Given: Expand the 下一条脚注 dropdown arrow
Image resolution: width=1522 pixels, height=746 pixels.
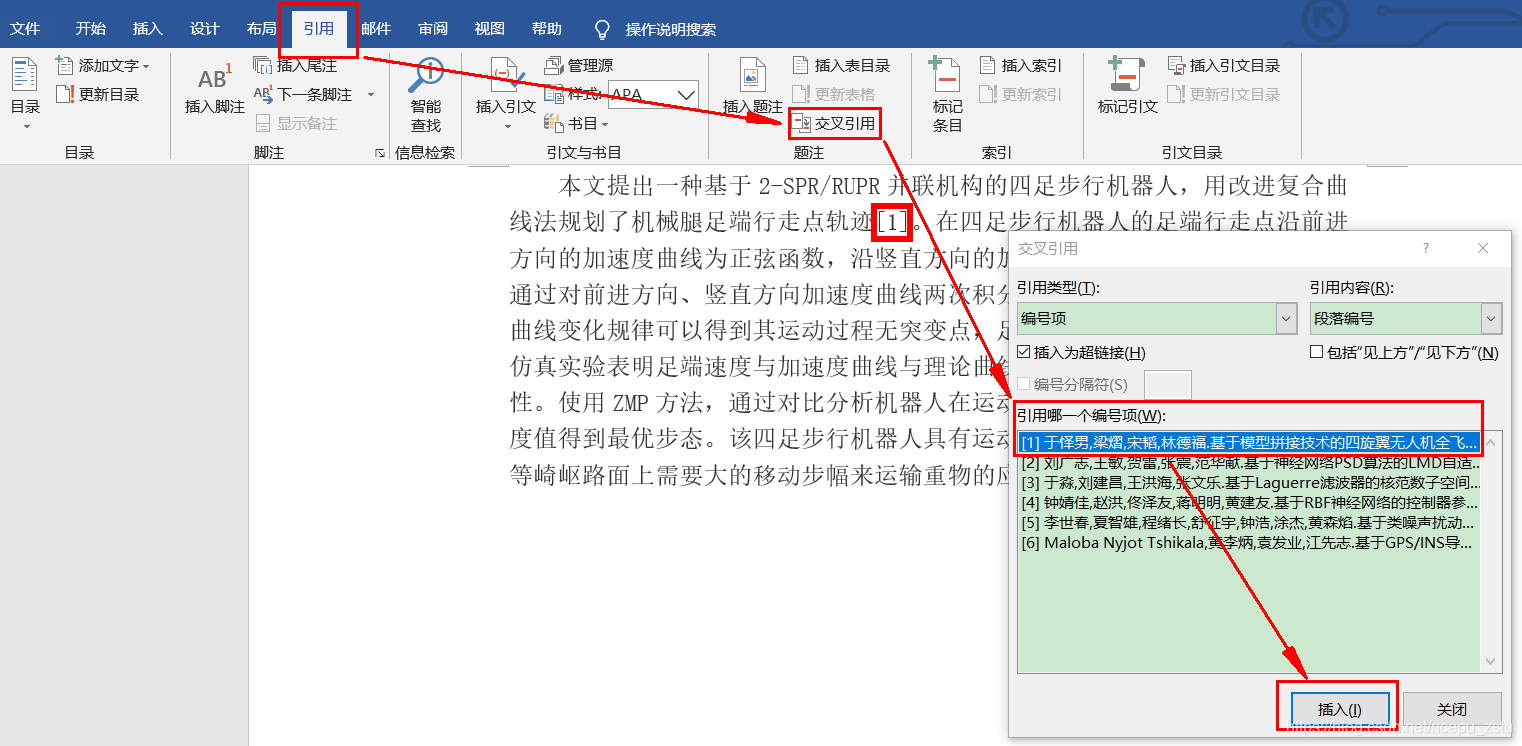Looking at the screenshot, I should click(x=370, y=94).
